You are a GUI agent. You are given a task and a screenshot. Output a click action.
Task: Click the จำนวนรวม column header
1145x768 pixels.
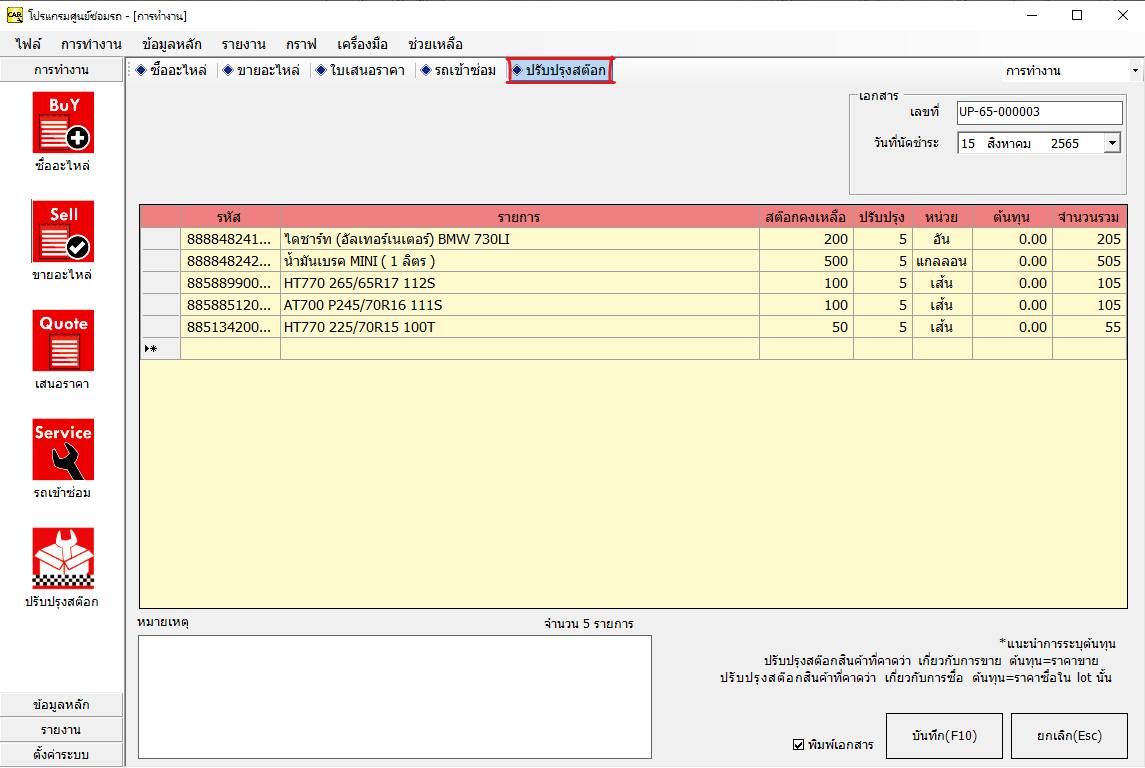(1089, 217)
